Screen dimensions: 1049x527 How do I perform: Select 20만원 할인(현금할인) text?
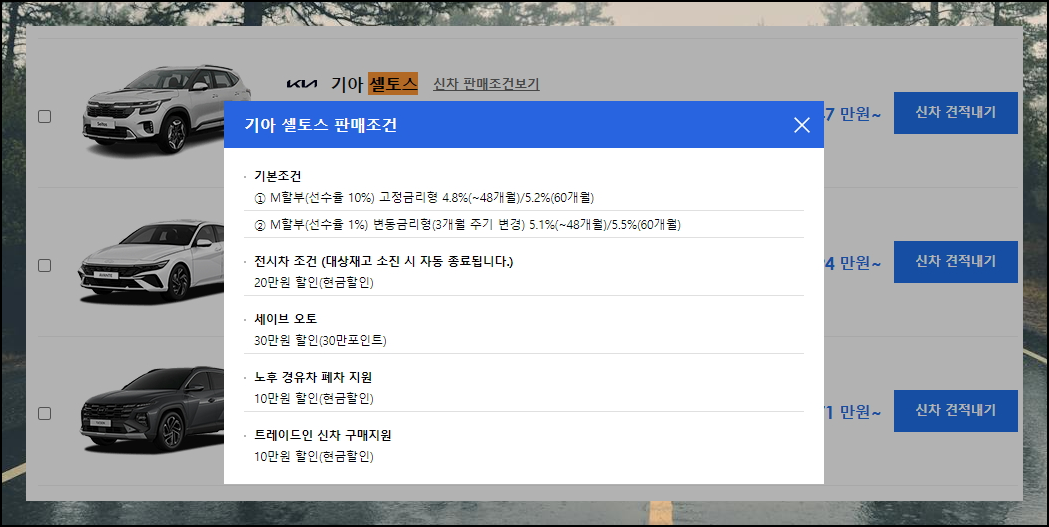(314, 282)
